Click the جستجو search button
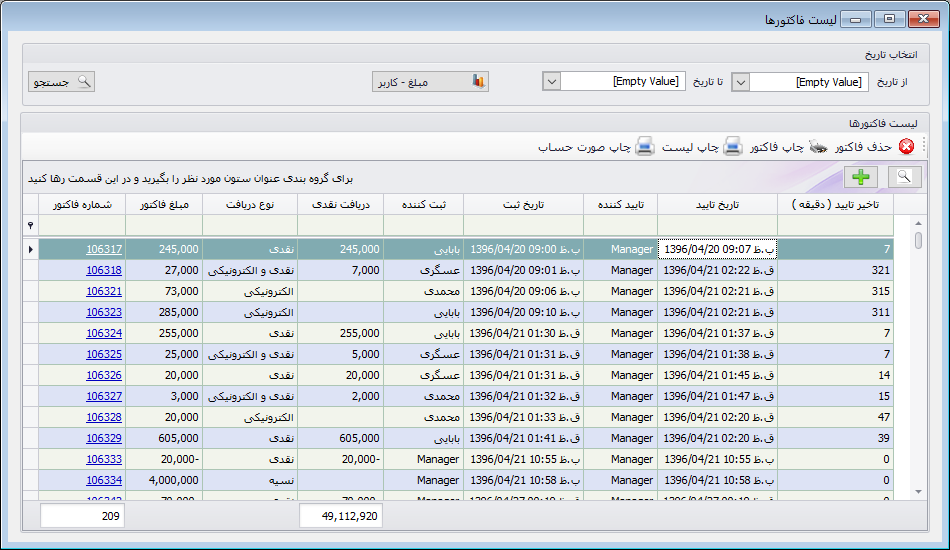This screenshot has height=550, width=950. click(61, 81)
